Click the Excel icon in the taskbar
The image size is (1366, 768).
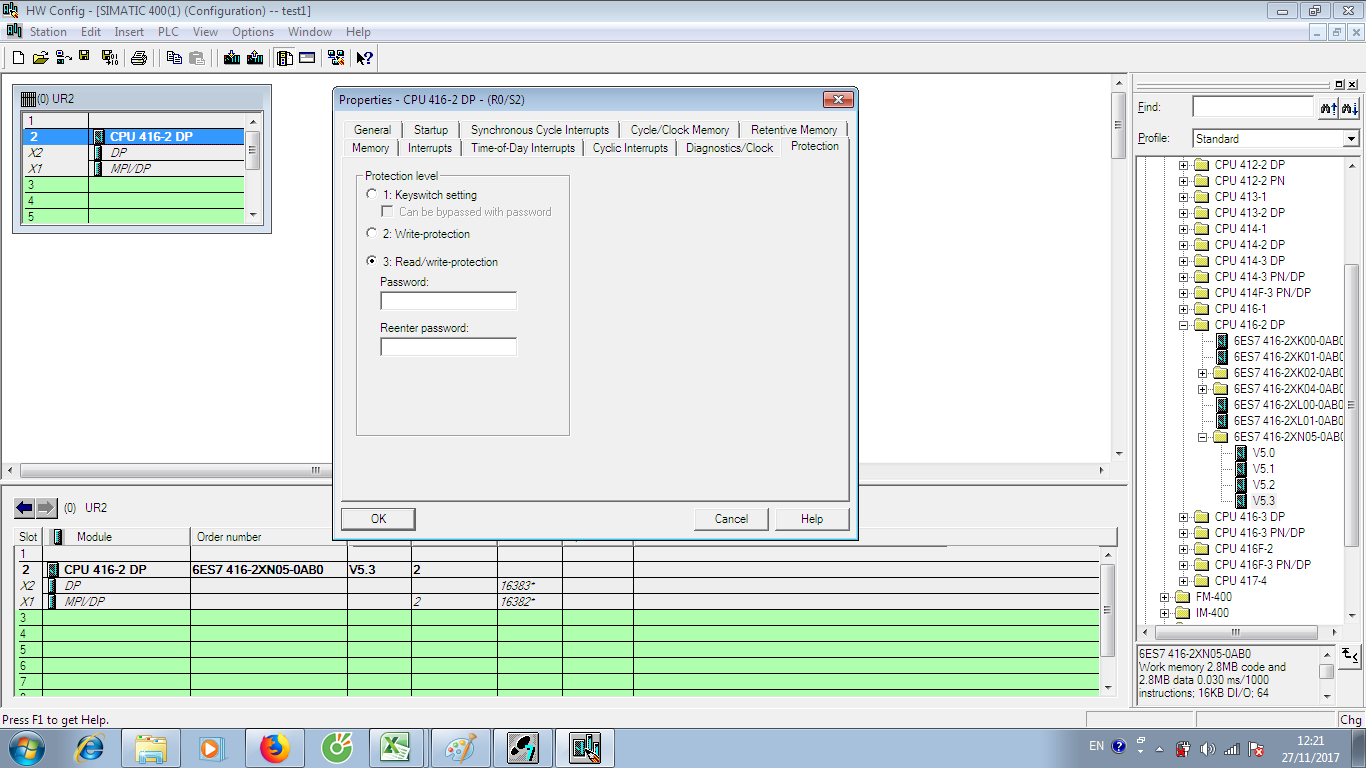tap(396, 747)
